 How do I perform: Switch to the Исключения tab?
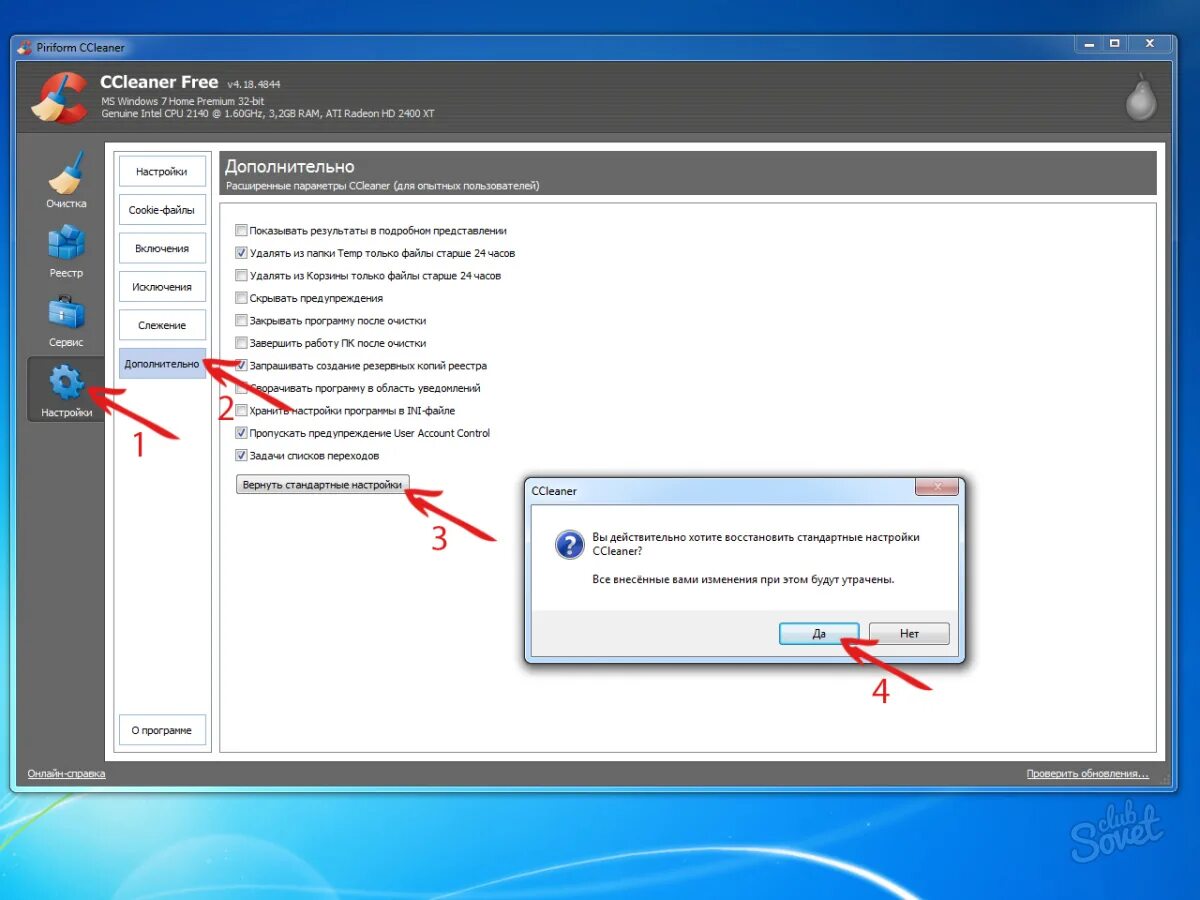[x=162, y=287]
